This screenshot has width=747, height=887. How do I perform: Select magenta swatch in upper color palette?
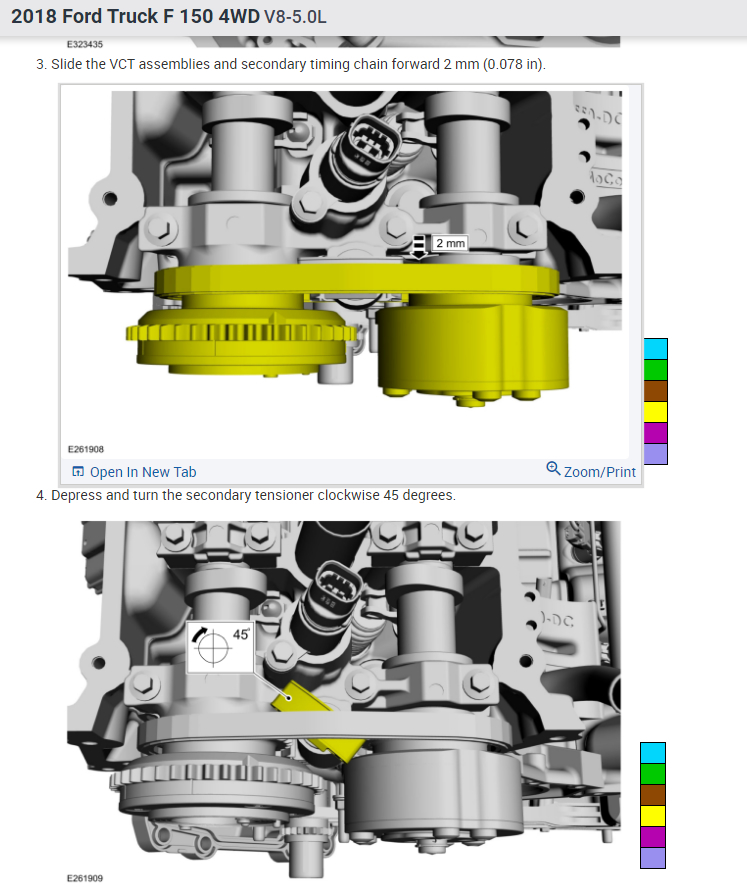(x=655, y=433)
